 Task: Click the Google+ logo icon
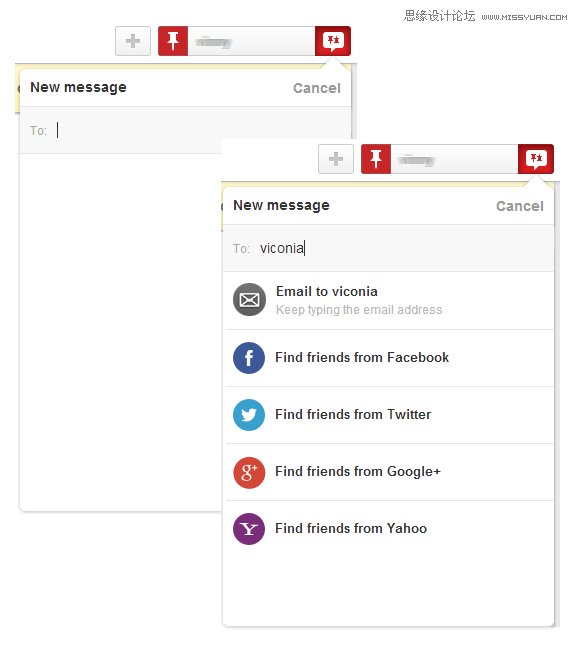(249, 472)
